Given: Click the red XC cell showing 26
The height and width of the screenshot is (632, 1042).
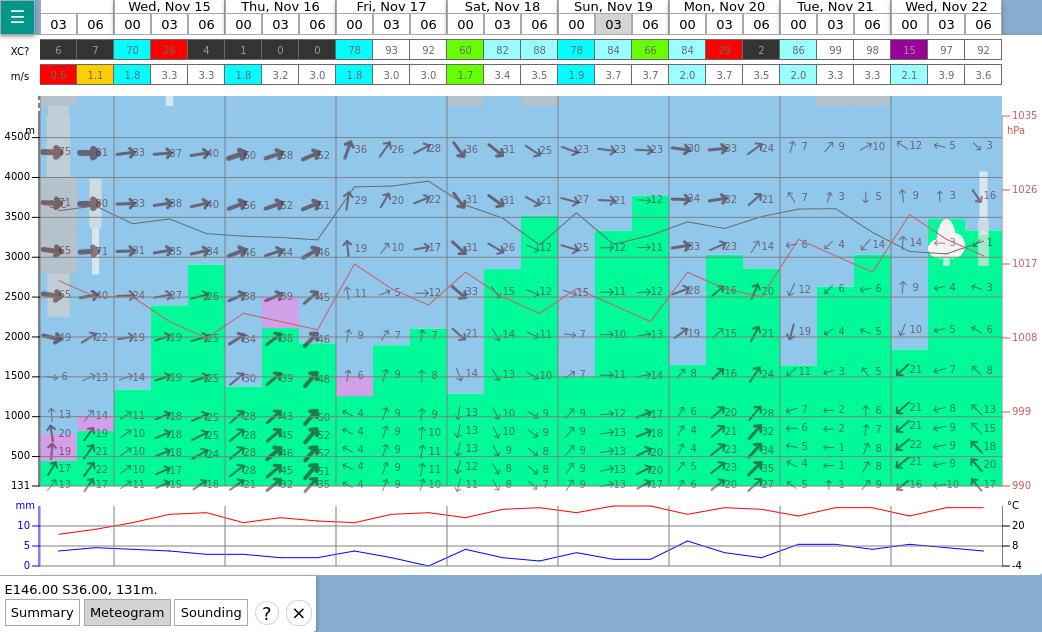Looking at the screenshot, I should 169,50.
